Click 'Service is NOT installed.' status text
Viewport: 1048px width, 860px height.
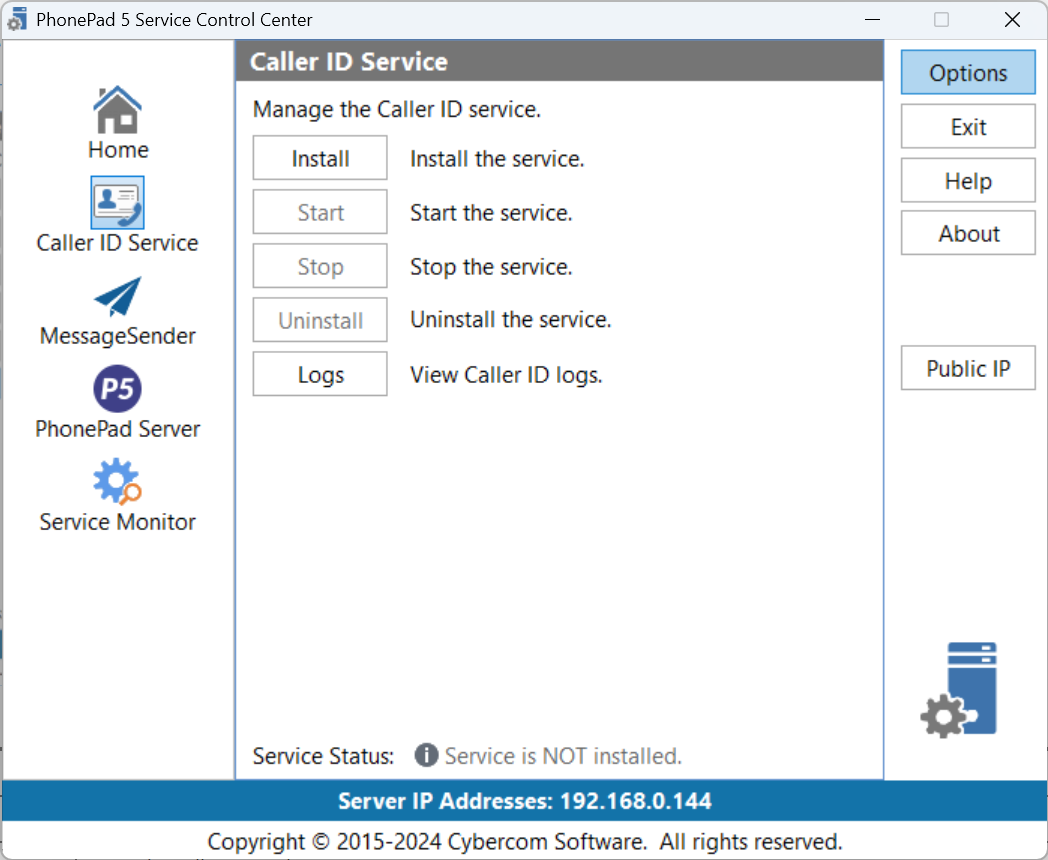[x=563, y=756]
